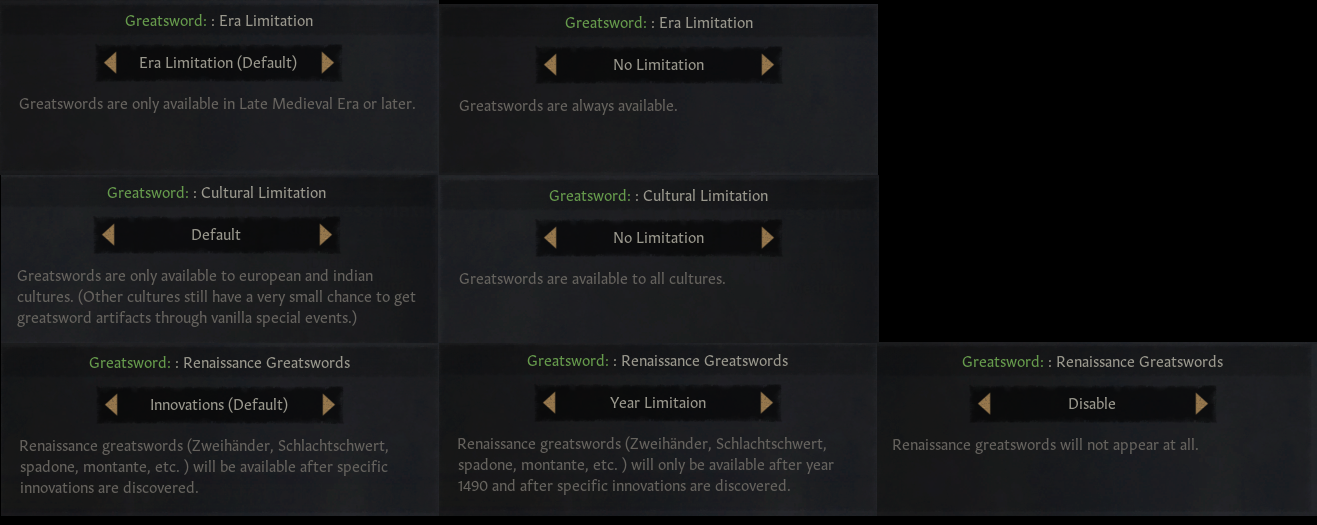Click the Default value box under Cultural Limitation
This screenshot has height=525, width=1317.
click(x=216, y=235)
